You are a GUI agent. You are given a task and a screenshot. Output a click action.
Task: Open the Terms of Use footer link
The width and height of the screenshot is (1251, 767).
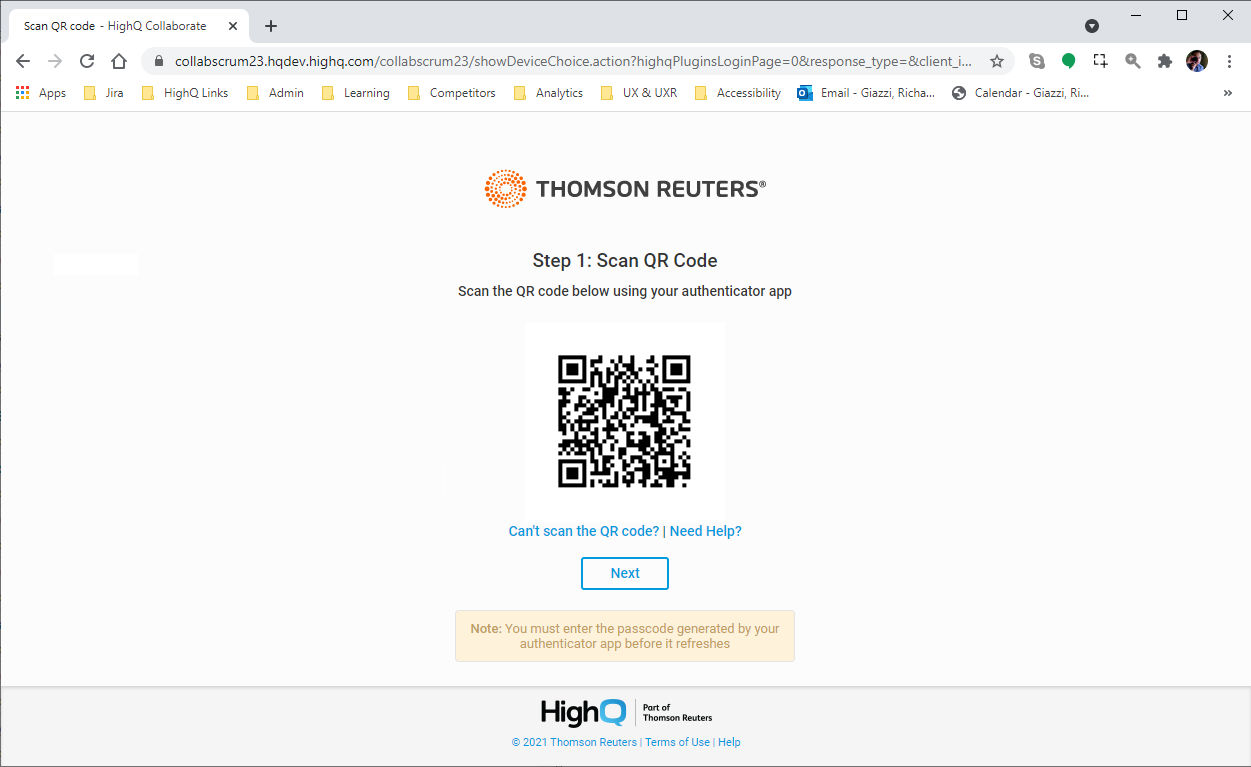(x=677, y=742)
